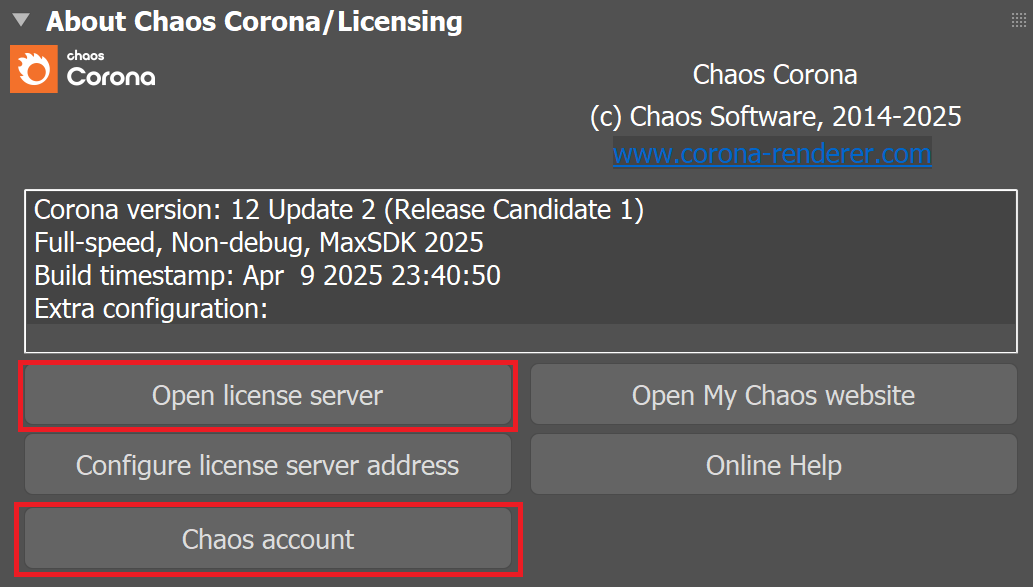Click the Chaos Corona heading text
Image resolution: width=1033 pixels, height=587 pixels.
[775, 74]
